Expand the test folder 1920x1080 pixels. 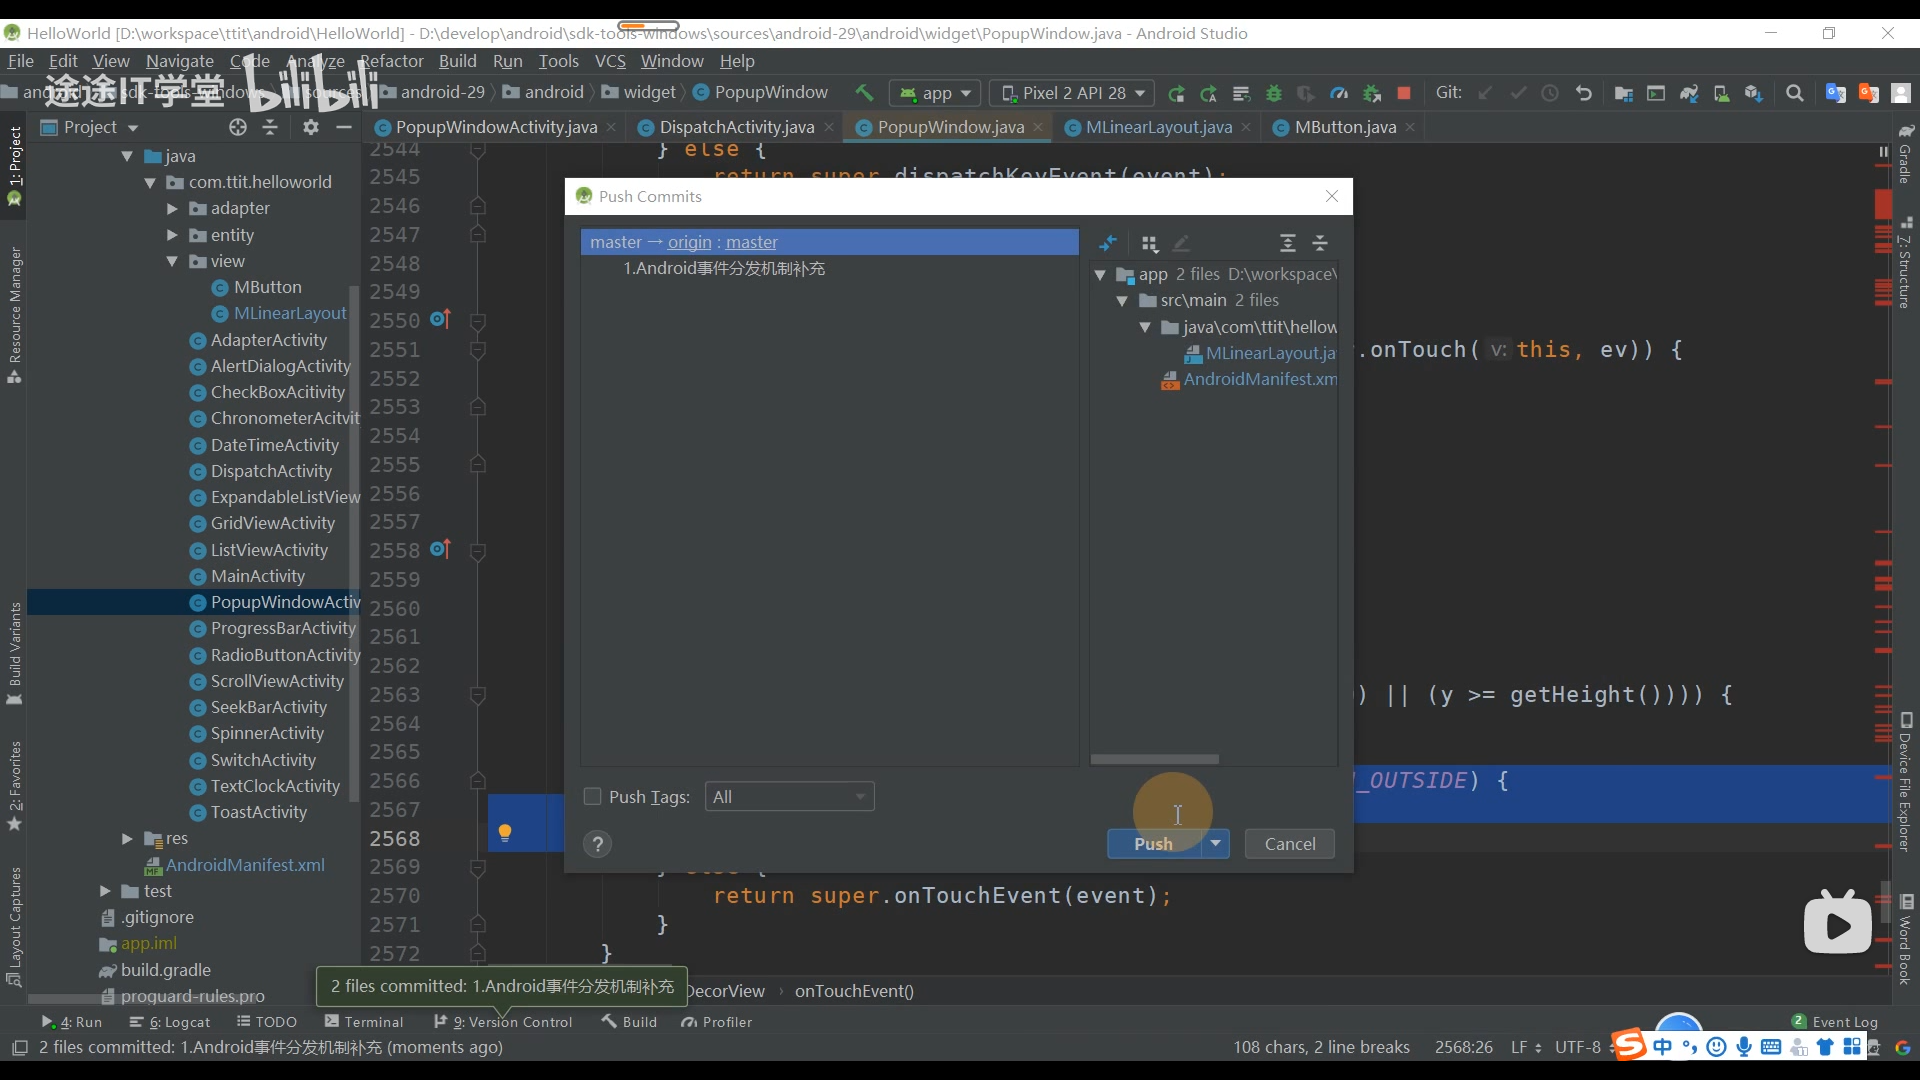tap(105, 890)
